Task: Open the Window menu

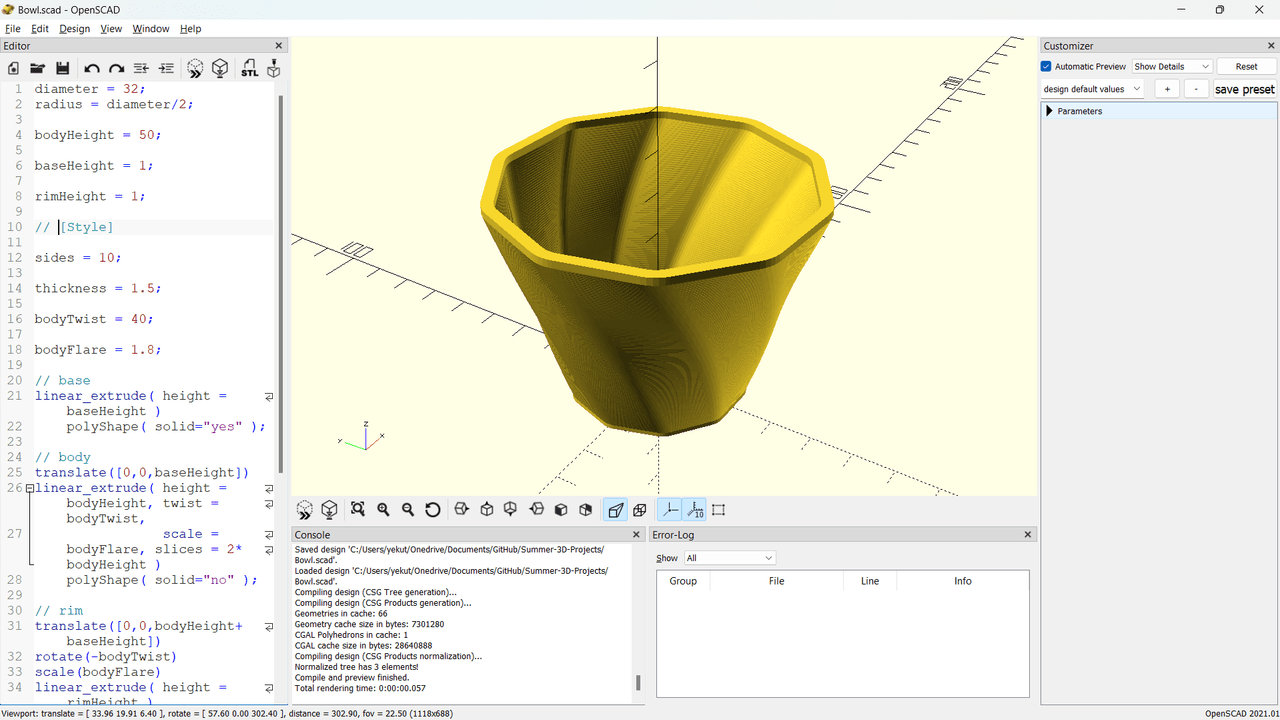Action: click(151, 29)
